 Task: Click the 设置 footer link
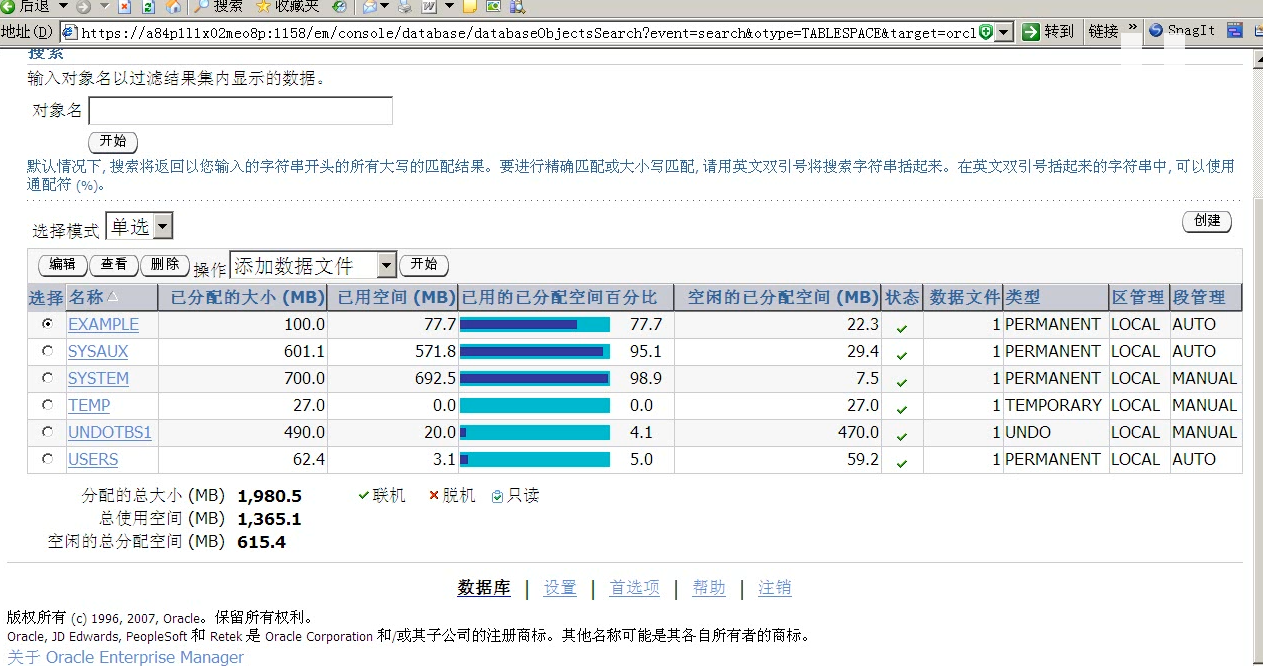click(560, 588)
